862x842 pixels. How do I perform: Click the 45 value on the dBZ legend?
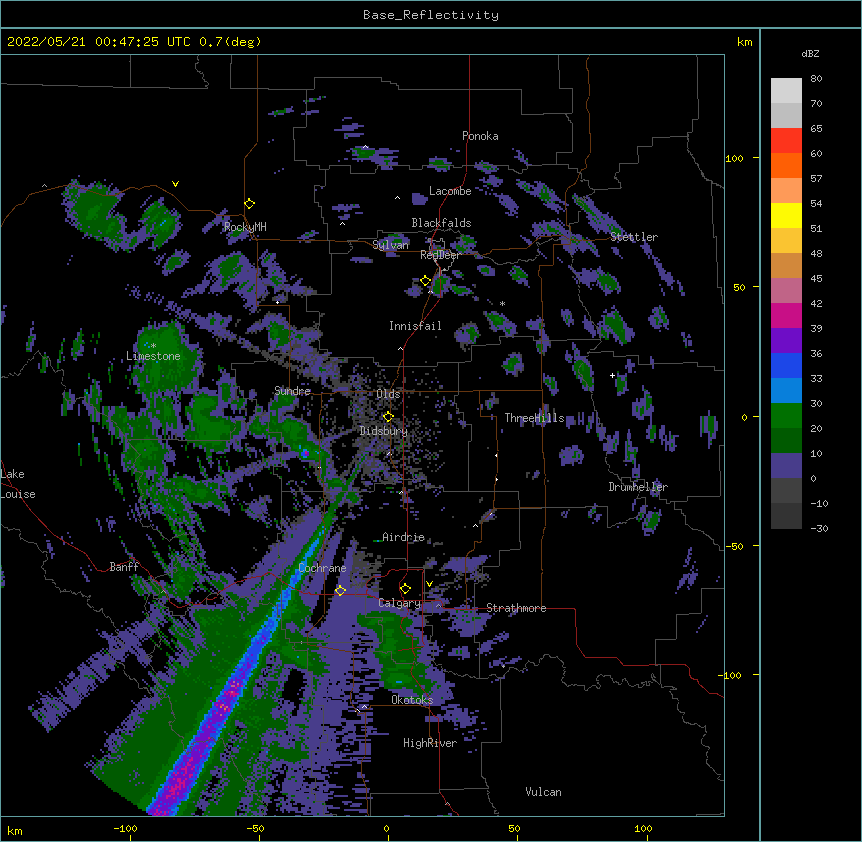click(816, 279)
